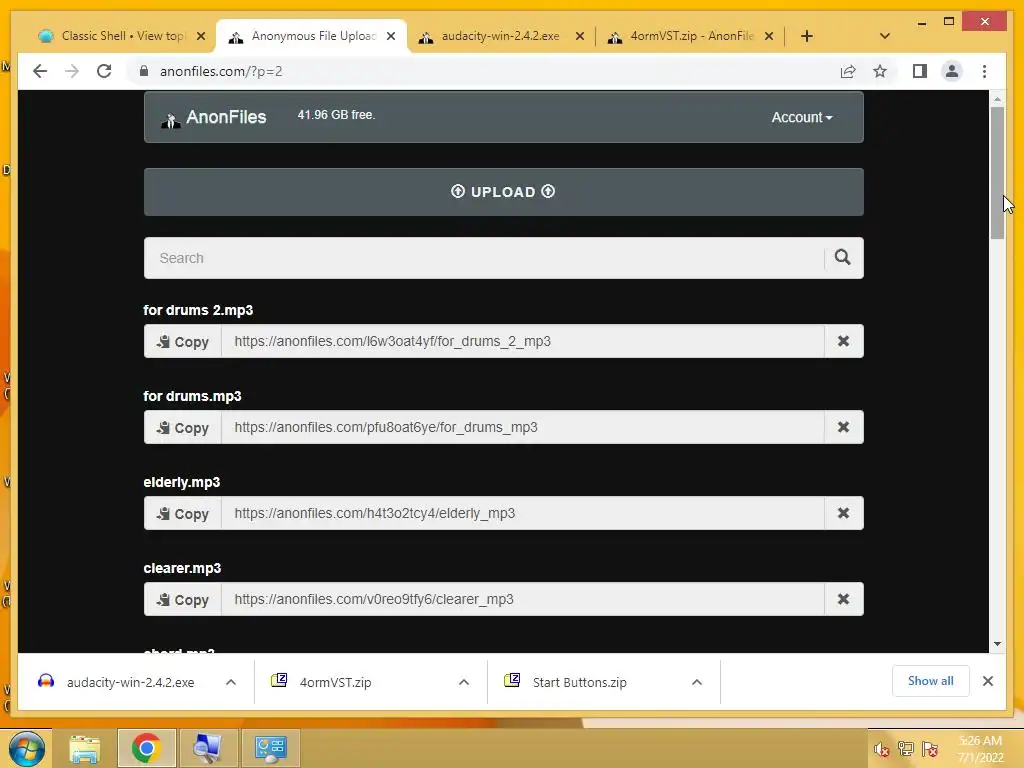Click the taskbar clock 5:26 AM
The image size is (1024, 768).
coord(980,740)
